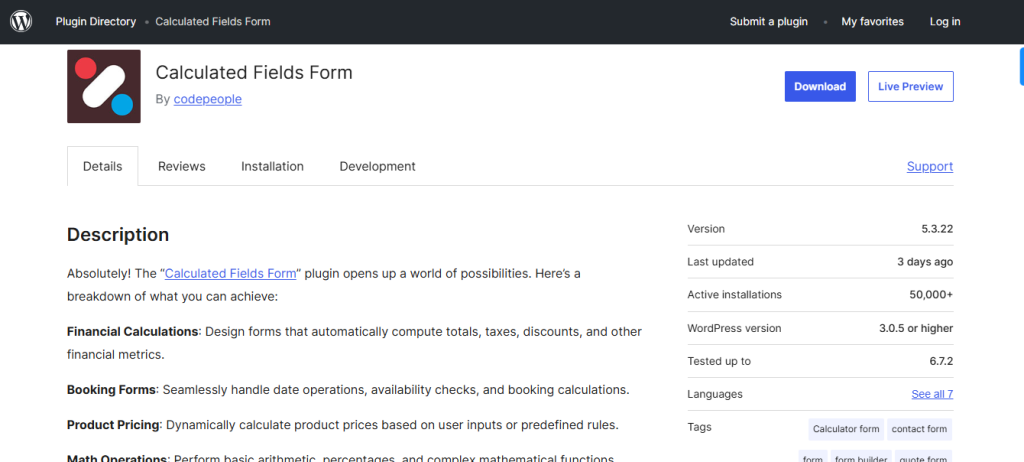Visit the codepeople author page
Screen dimensions: 1024x462
208,99
